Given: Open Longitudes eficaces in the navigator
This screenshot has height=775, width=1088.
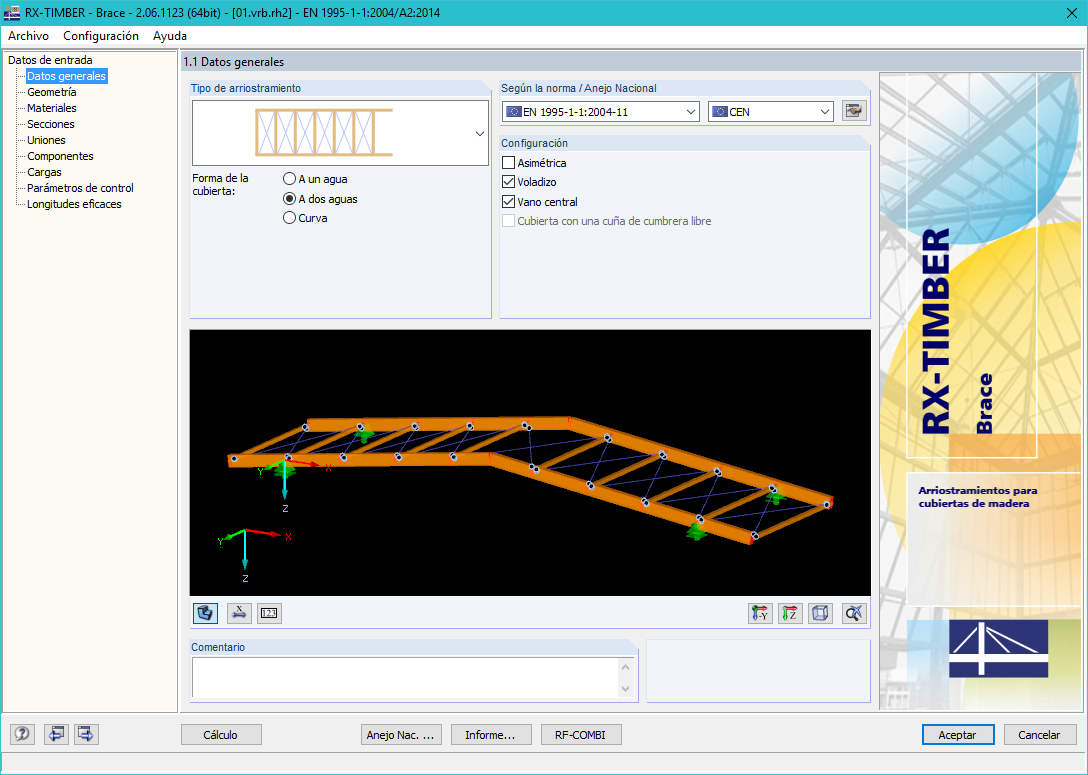Looking at the screenshot, I should [x=74, y=204].
